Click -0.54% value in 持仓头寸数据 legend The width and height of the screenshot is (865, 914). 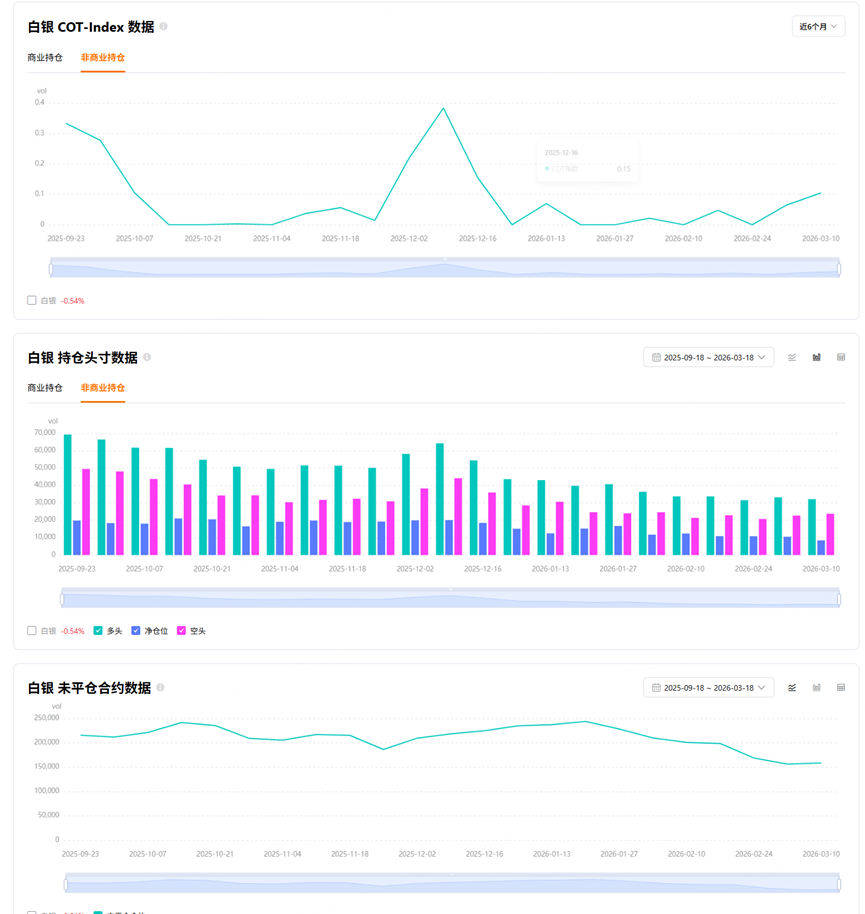click(73, 631)
